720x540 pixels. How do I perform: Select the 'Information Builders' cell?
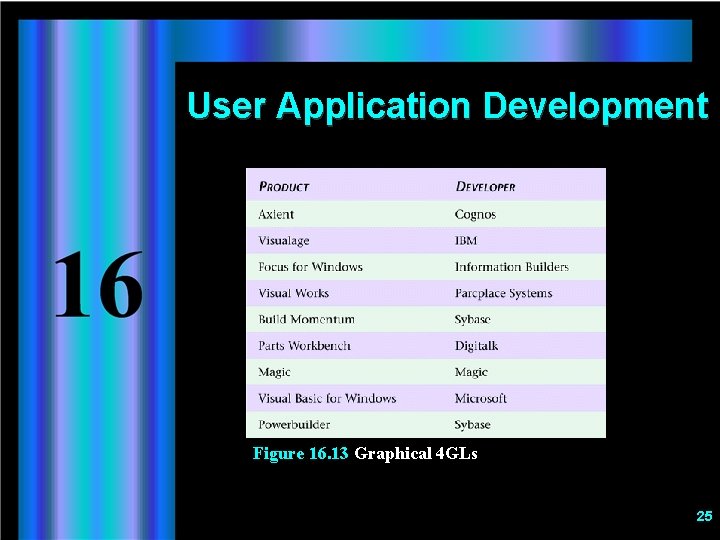coord(512,267)
